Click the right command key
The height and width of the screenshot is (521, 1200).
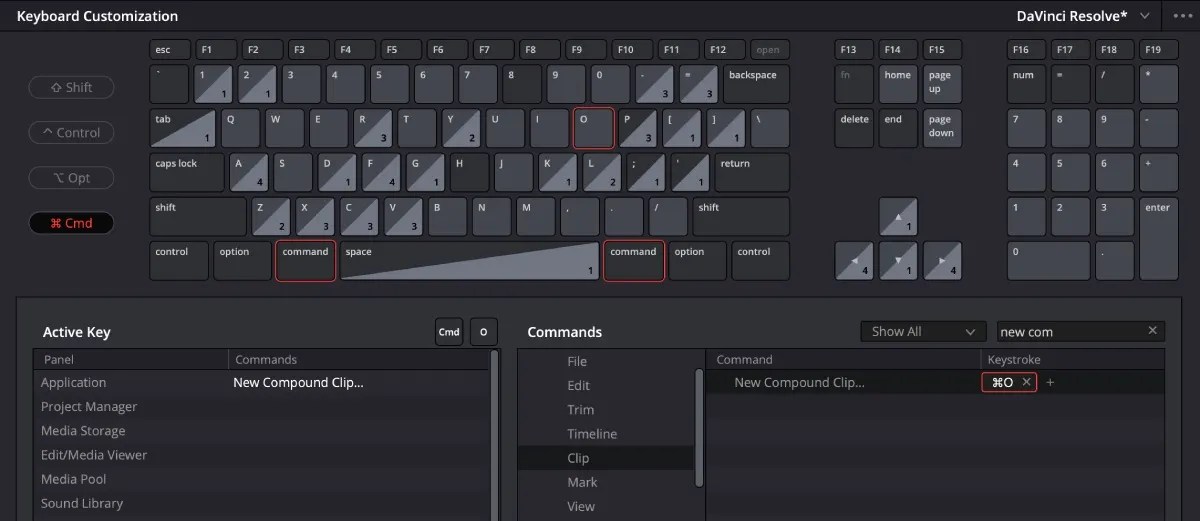[x=634, y=260]
